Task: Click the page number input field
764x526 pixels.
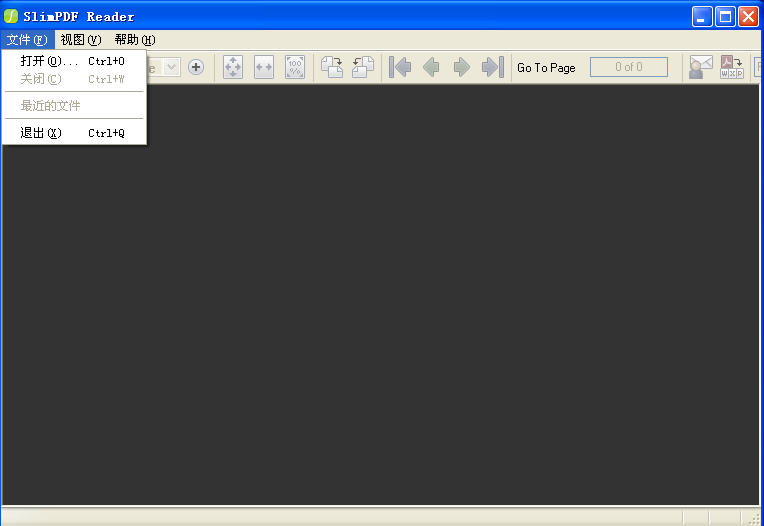Action: coord(628,67)
